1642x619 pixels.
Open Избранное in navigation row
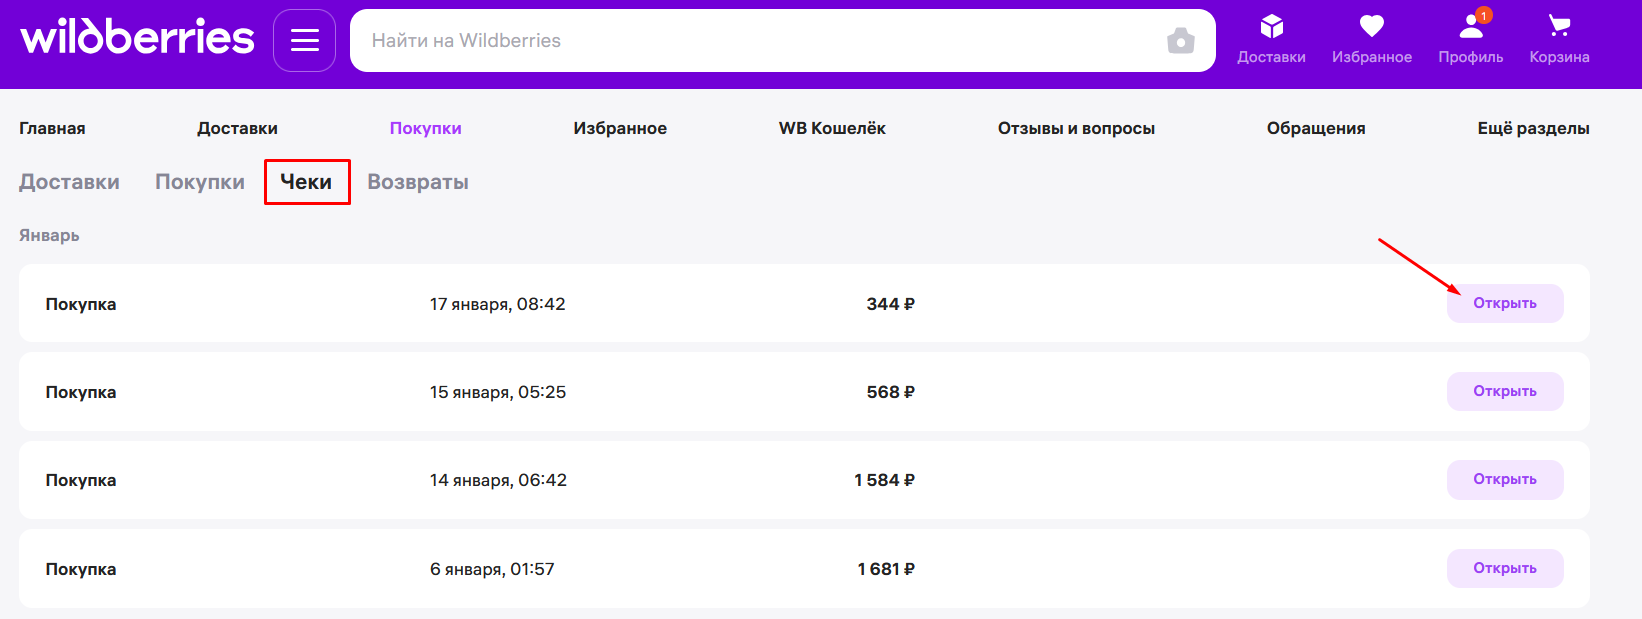[x=620, y=128]
